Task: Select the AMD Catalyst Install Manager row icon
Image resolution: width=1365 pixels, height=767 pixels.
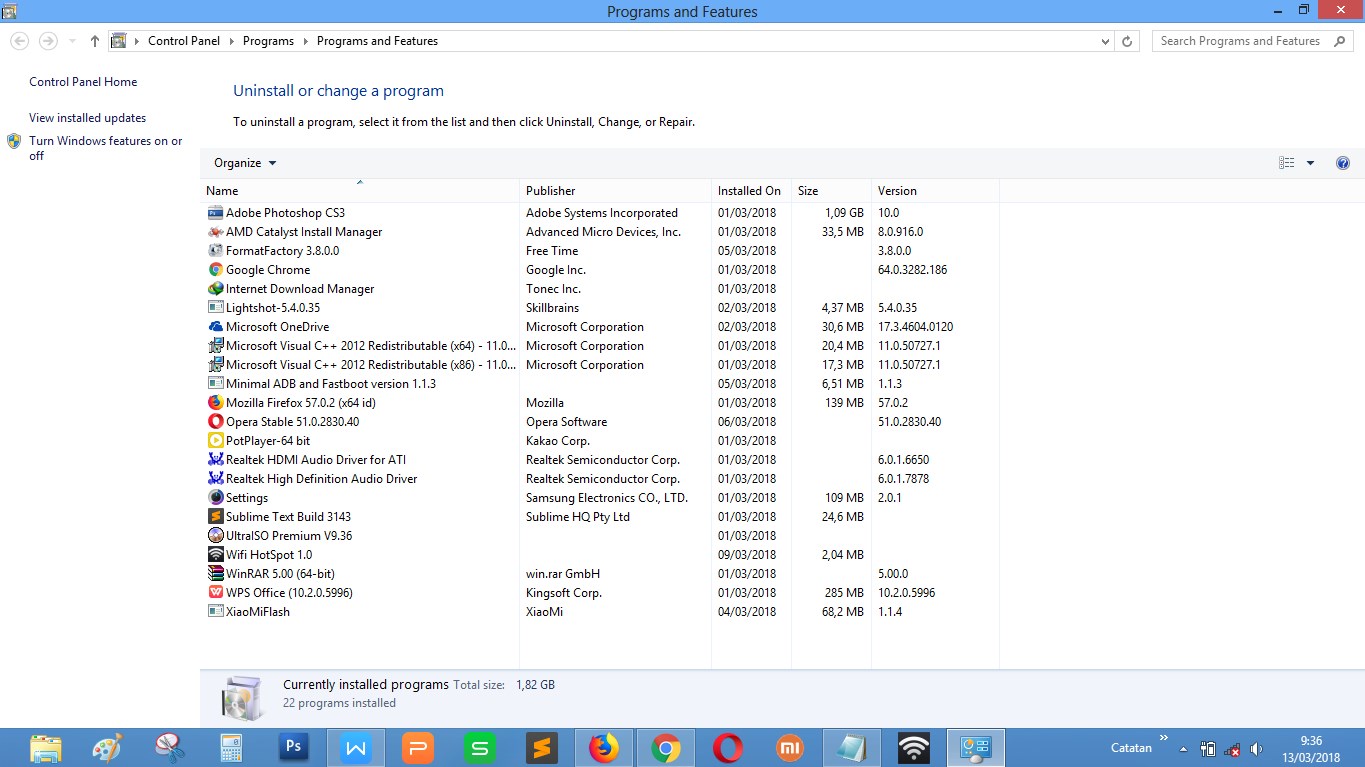Action: [x=215, y=232]
